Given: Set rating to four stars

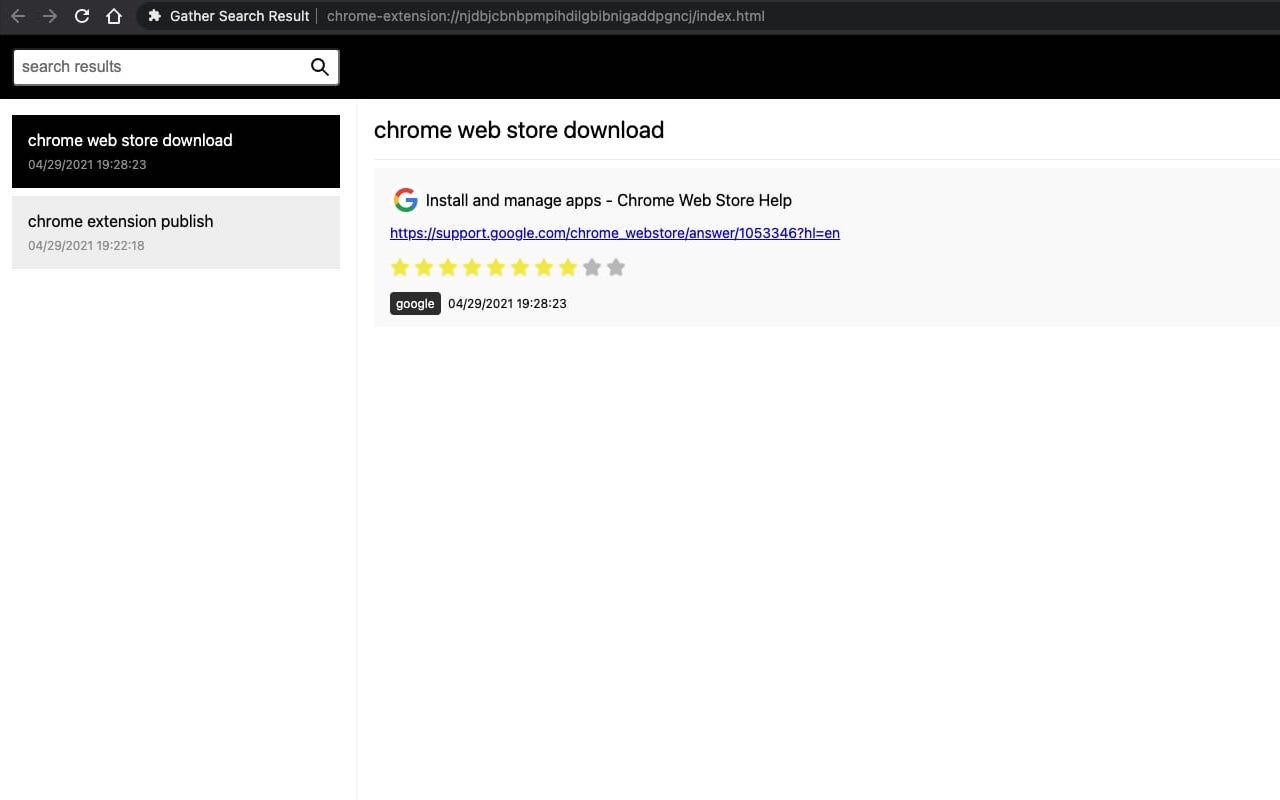Looking at the screenshot, I should (472, 267).
